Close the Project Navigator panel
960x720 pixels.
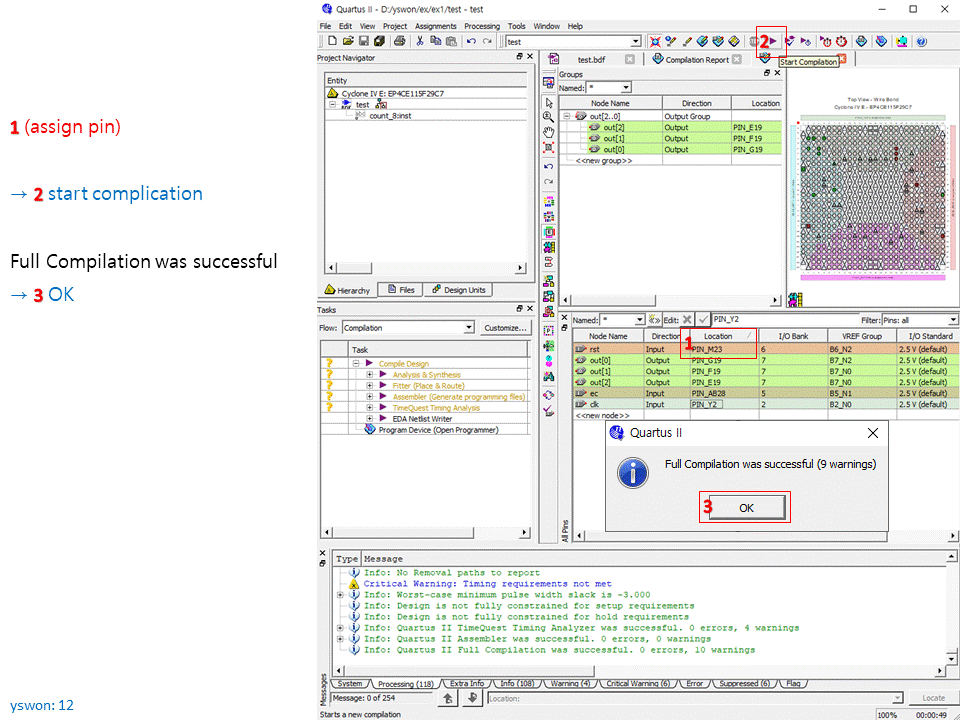[x=530, y=56]
